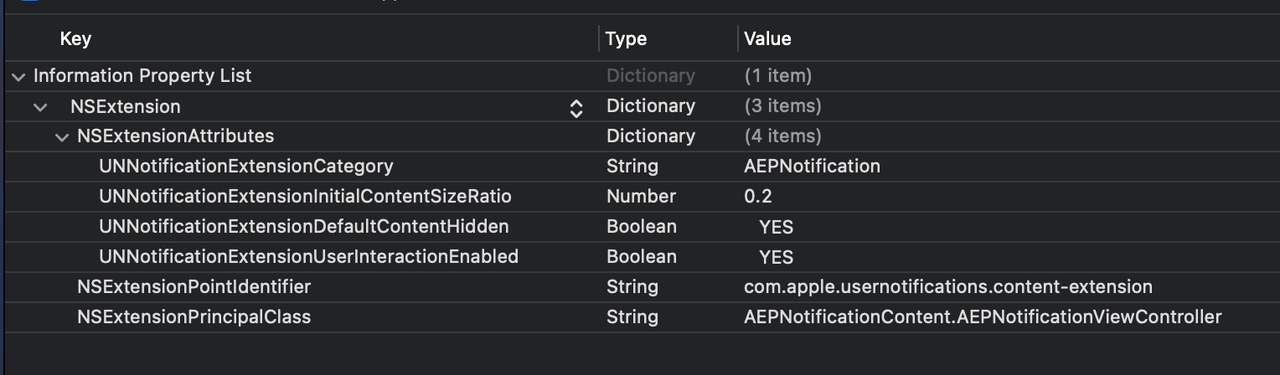Click the 0.2 value cell
Image resolution: width=1280 pixels, height=375 pixels.
758,196
